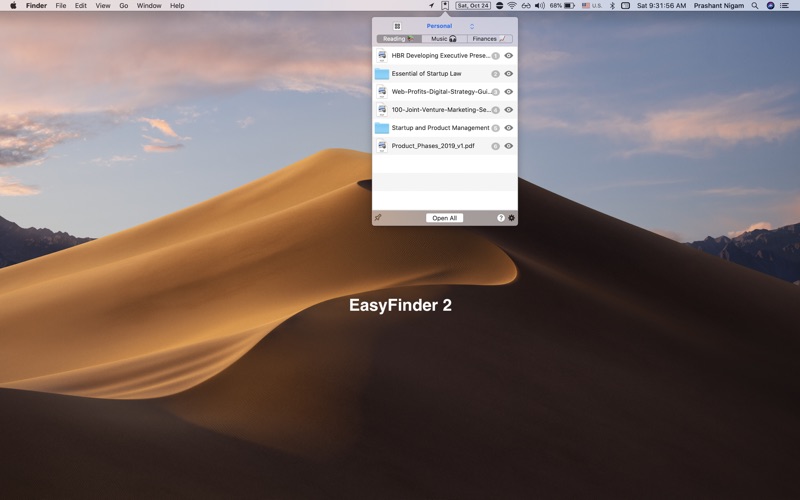Open the U.S. input source menu
The width and height of the screenshot is (800, 500).
(x=592, y=6)
